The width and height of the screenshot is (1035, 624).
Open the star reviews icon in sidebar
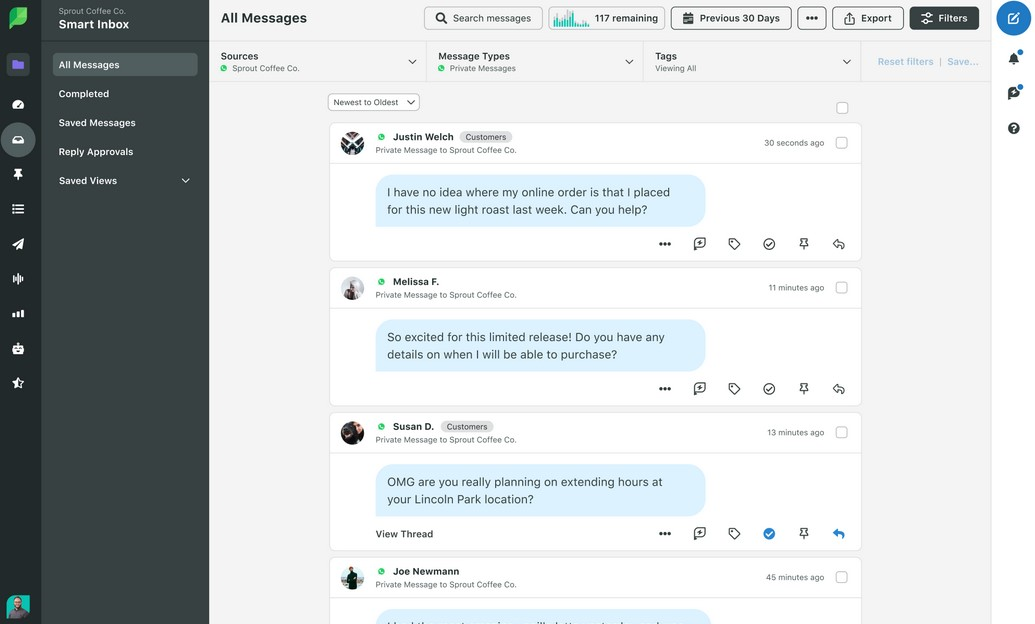[18, 383]
